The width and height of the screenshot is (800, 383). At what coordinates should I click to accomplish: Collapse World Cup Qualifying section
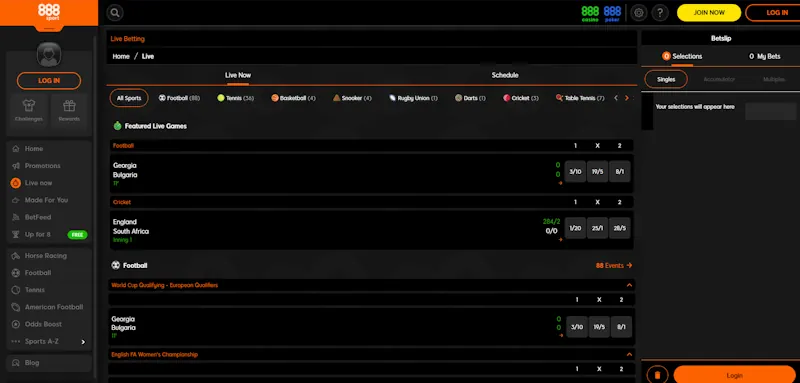(629, 285)
